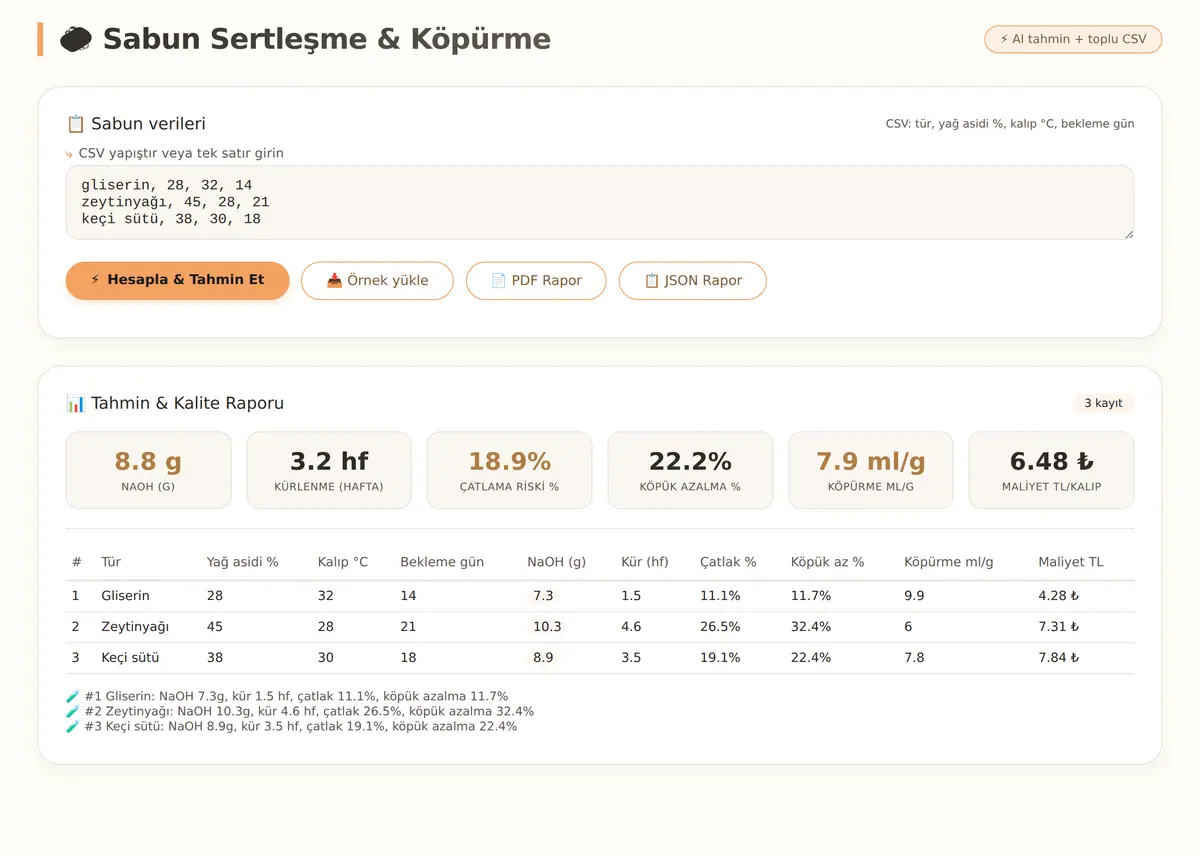Click foam loss 22.4% in Keçi sütü table row
The image size is (1200, 856).
pos(810,658)
